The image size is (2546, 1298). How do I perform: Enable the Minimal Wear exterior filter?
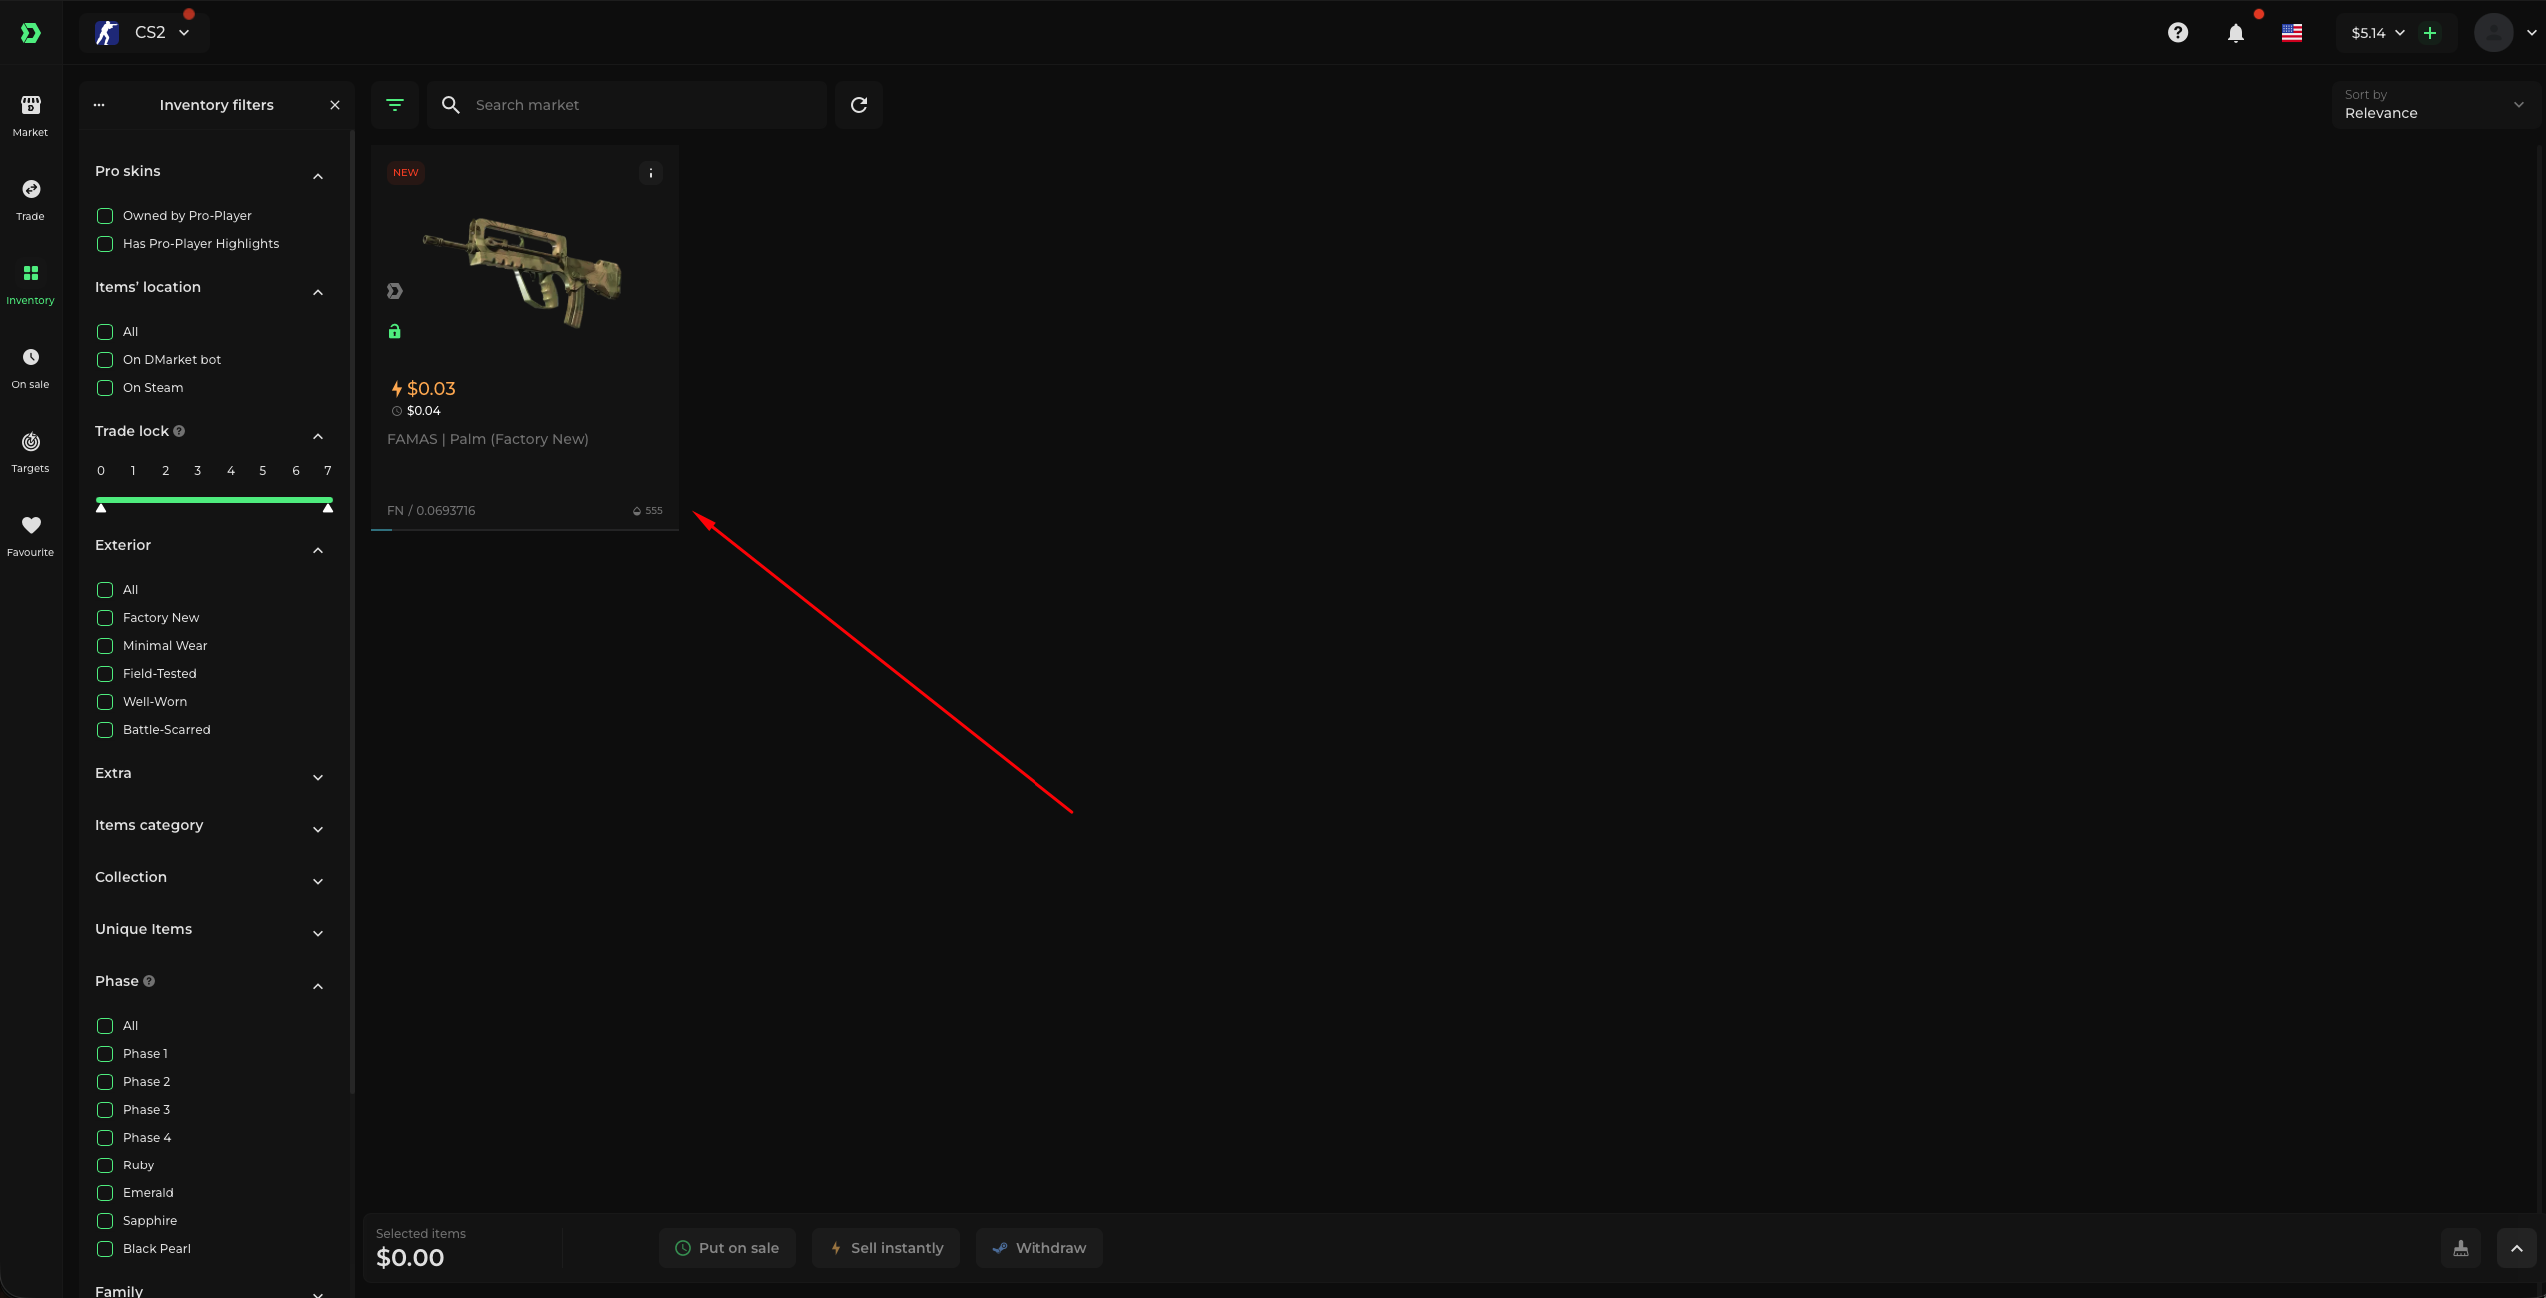click(105, 646)
